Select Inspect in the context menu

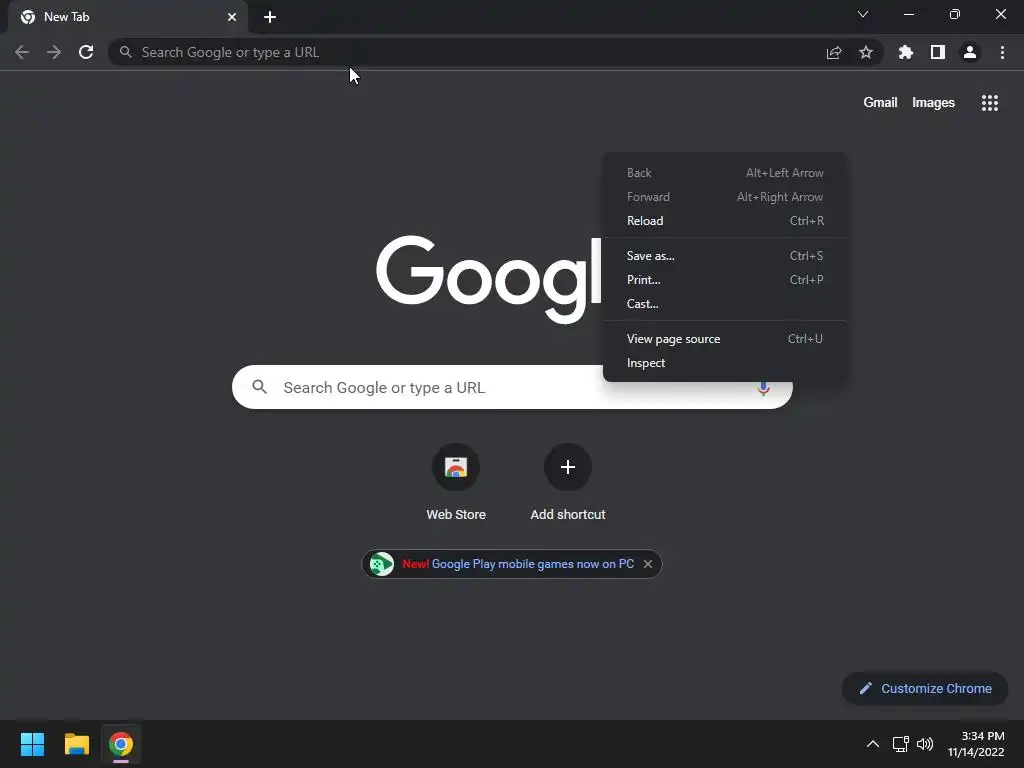pos(725,363)
